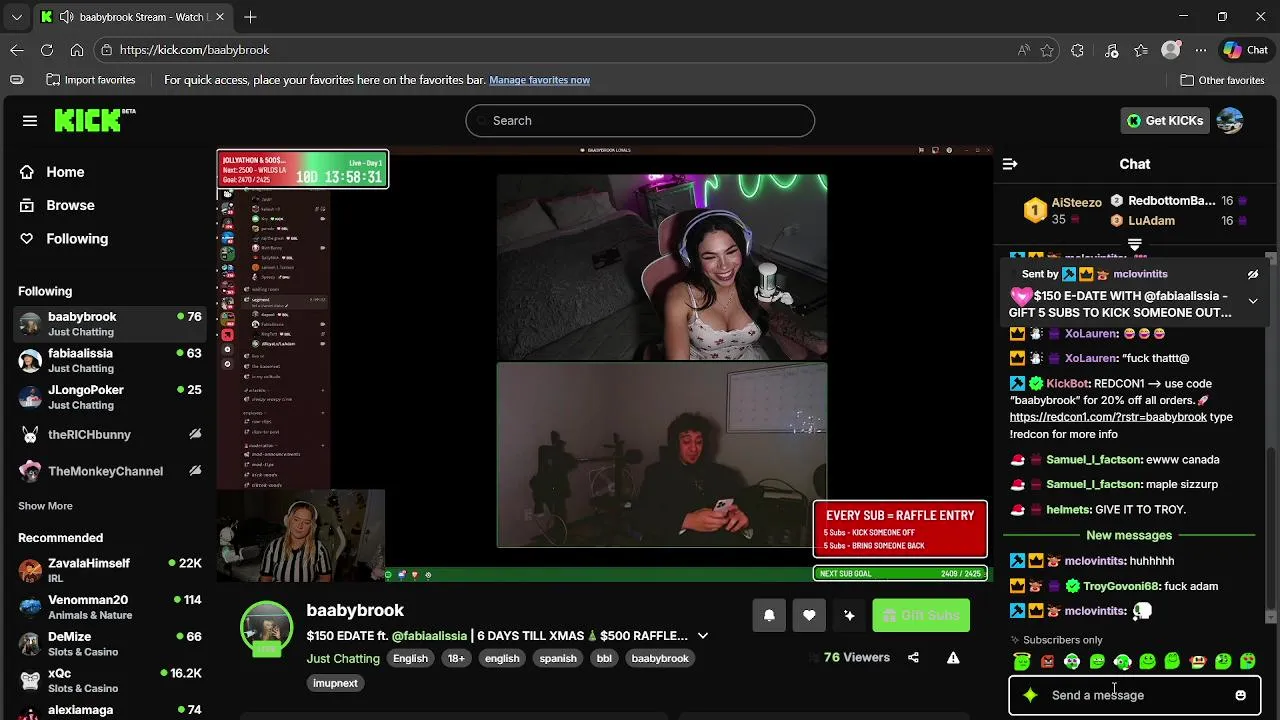Expand the chat leaderboard handle
Screen dimensions: 1280x720
click(x=1135, y=244)
